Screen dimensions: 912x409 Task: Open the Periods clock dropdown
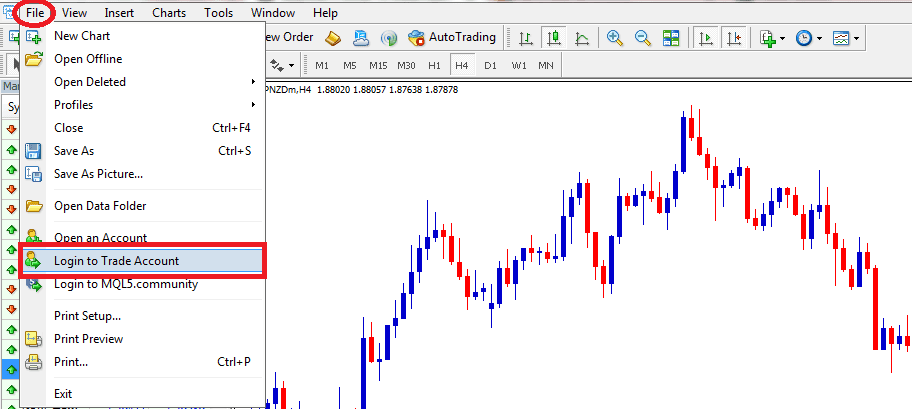pyautogui.click(x=809, y=38)
